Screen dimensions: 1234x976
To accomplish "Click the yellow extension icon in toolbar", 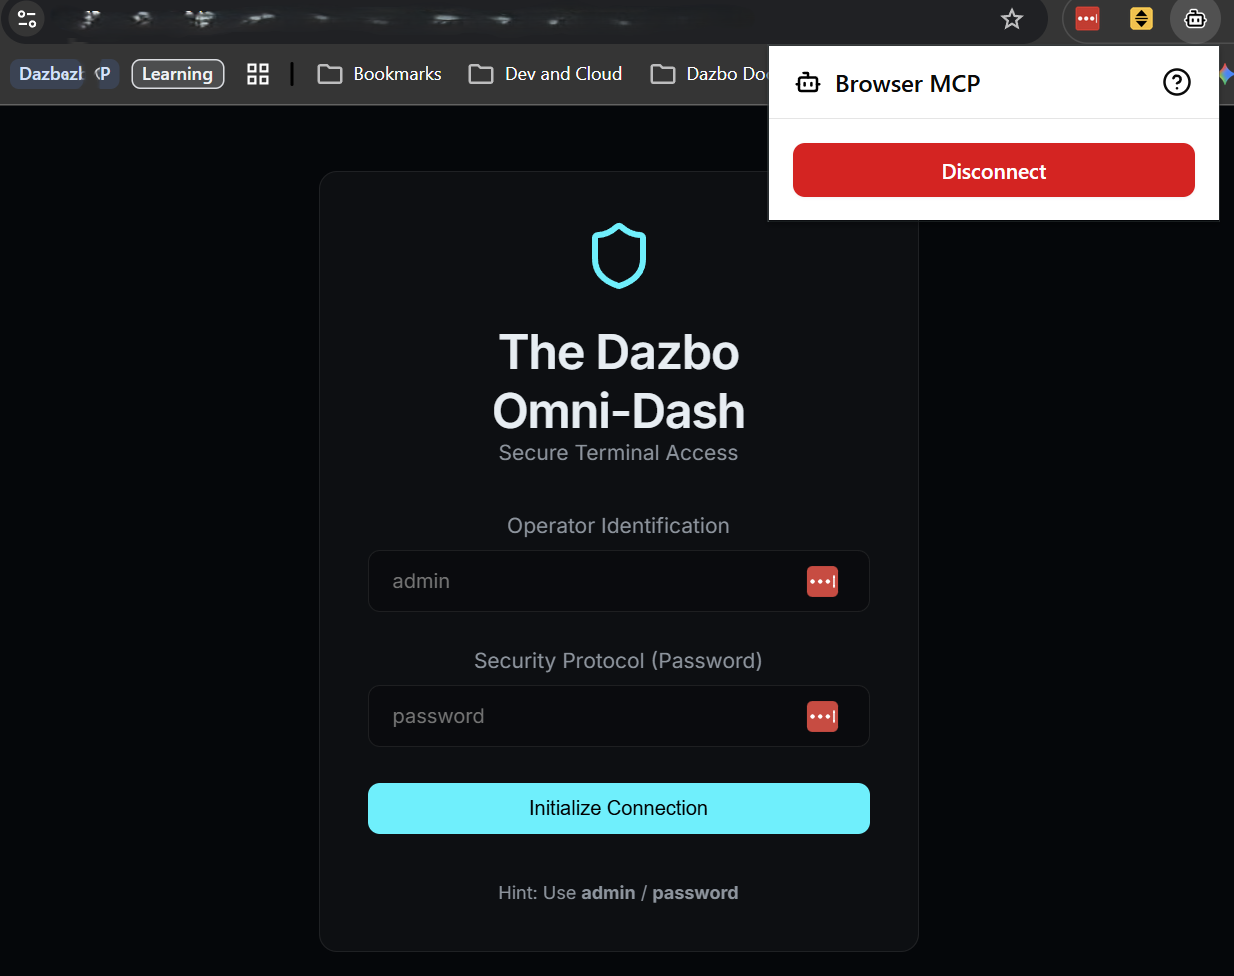I will [x=1141, y=19].
